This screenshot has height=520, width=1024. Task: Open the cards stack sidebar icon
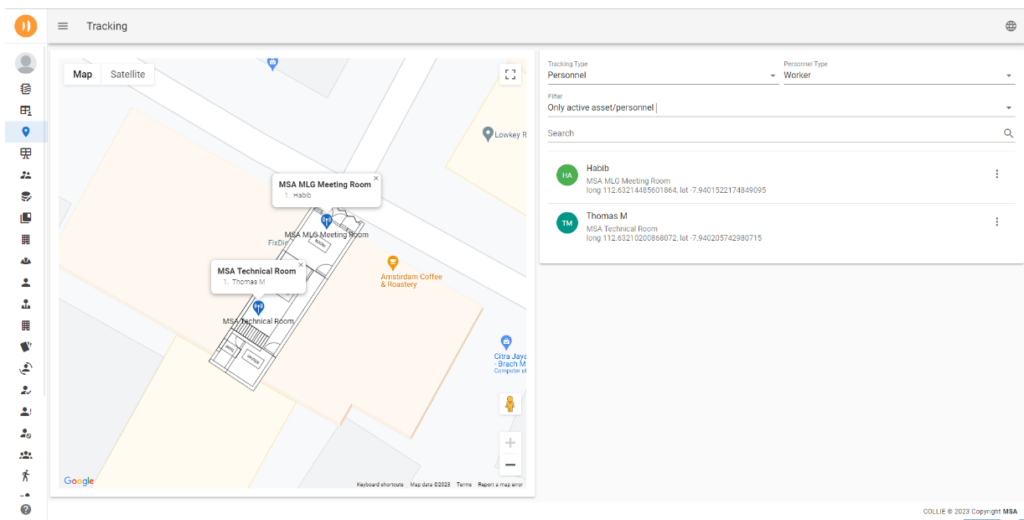25,347
